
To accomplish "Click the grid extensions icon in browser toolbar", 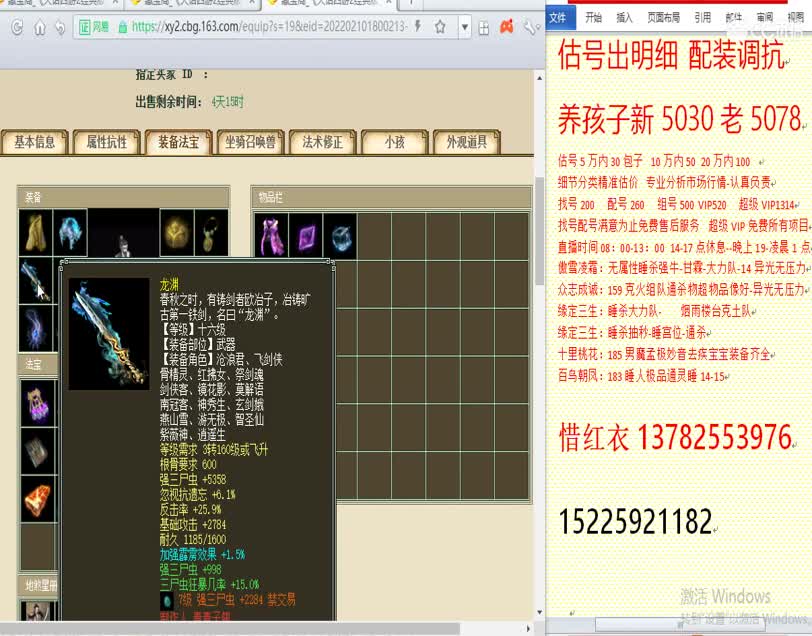I will [484, 27].
